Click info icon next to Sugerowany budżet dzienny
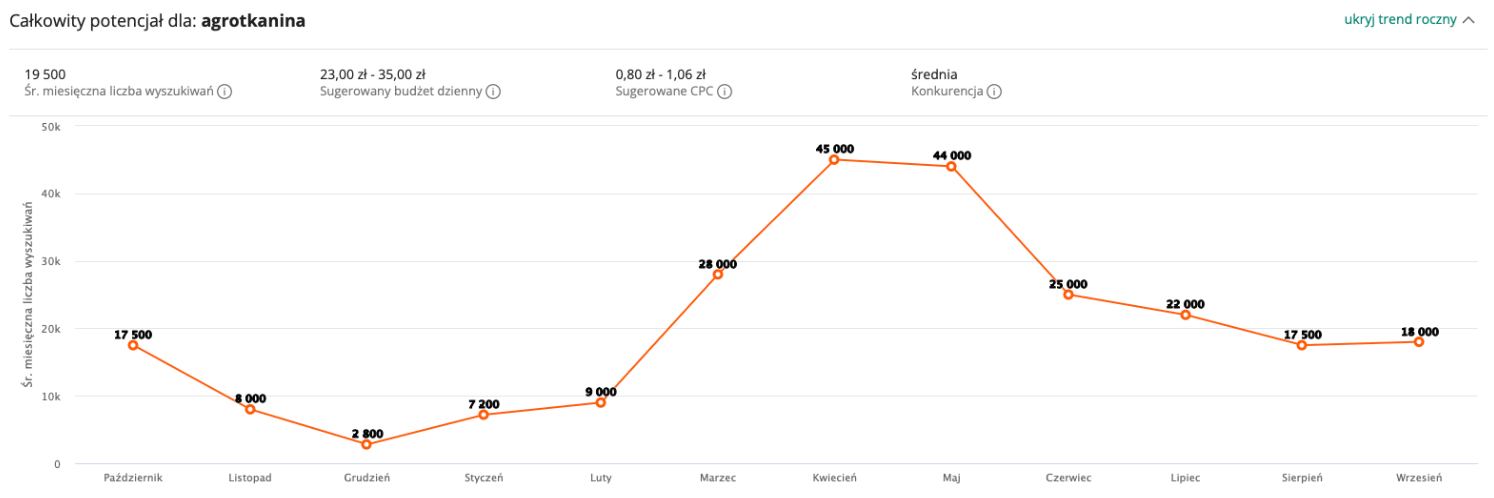The height and width of the screenshot is (498, 1494). pyautogui.click(x=493, y=92)
